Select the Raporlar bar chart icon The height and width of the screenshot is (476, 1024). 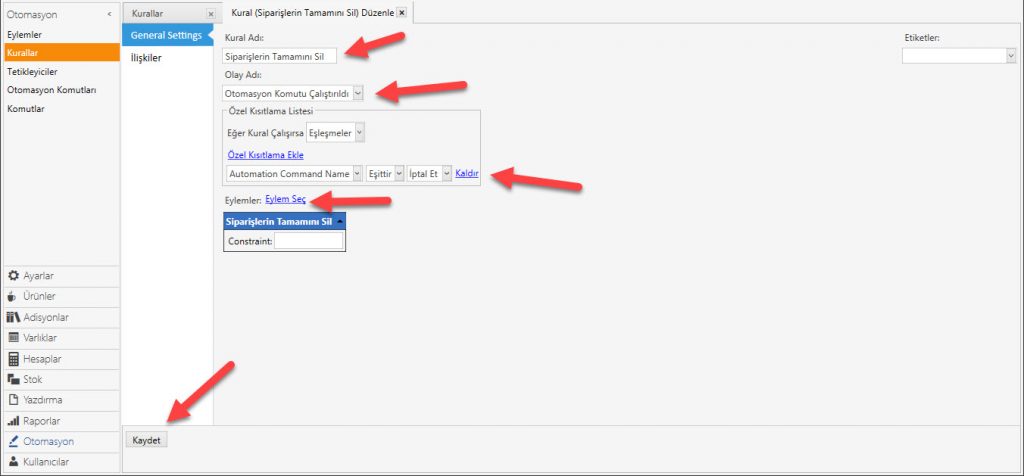[x=14, y=421]
